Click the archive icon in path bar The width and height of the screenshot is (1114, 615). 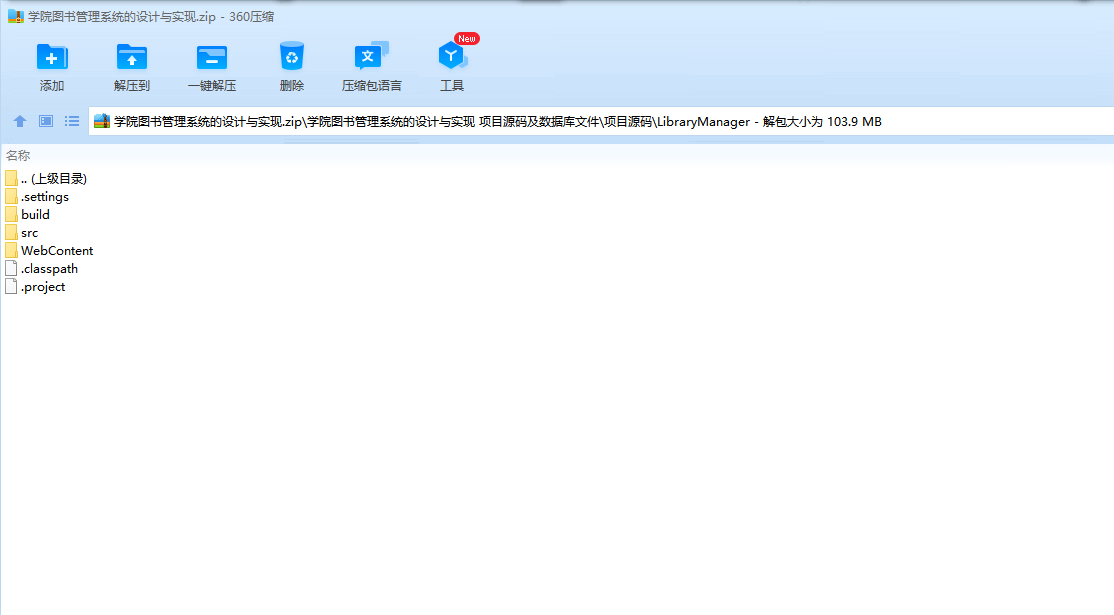click(102, 121)
